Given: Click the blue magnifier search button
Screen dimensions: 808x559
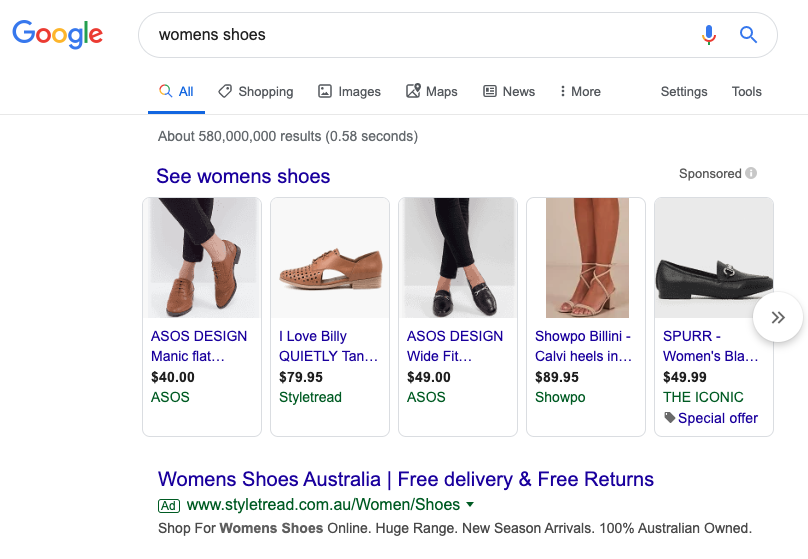Looking at the screenshot, I should pos(748,35).
